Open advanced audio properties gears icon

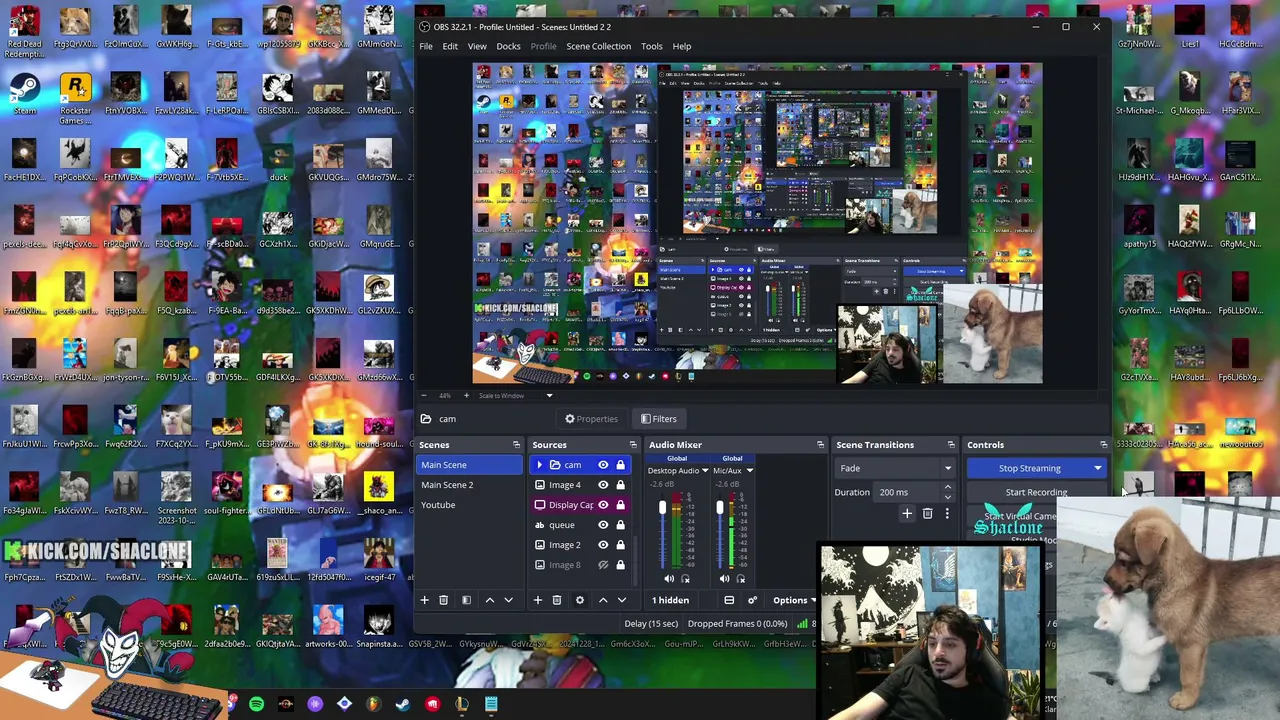(x=752, y=600)
